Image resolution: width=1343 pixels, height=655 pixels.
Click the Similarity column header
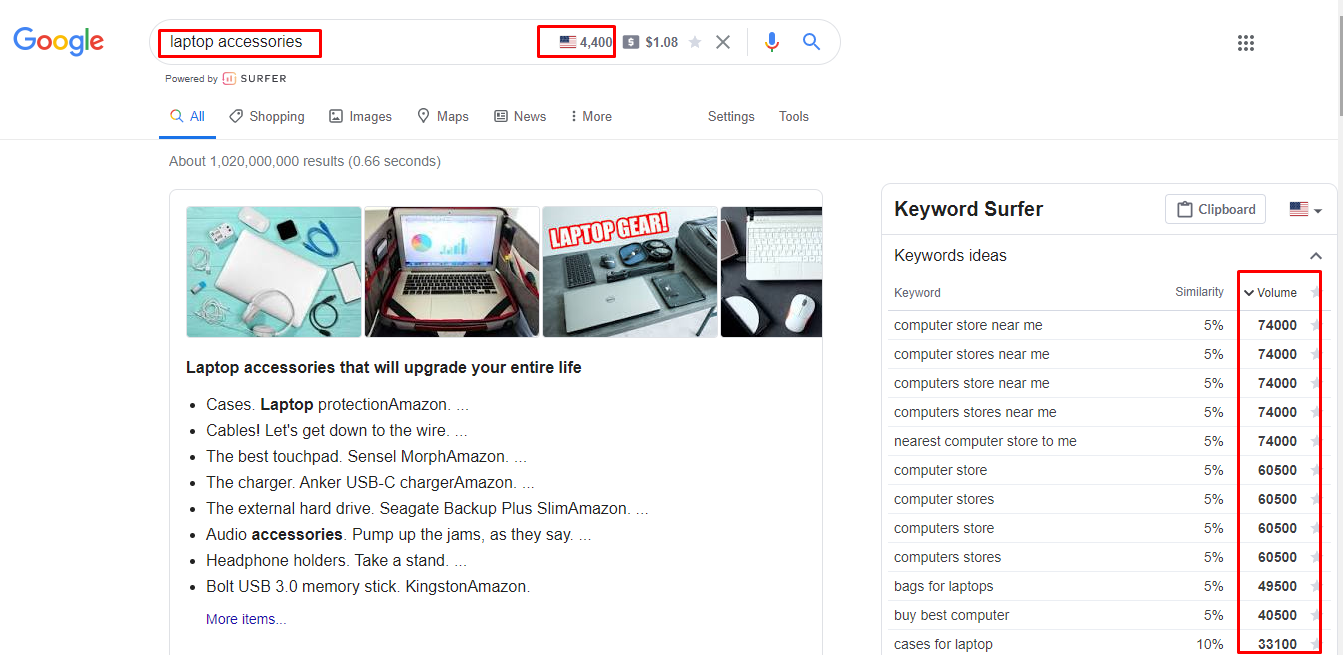click(1199, 292)
